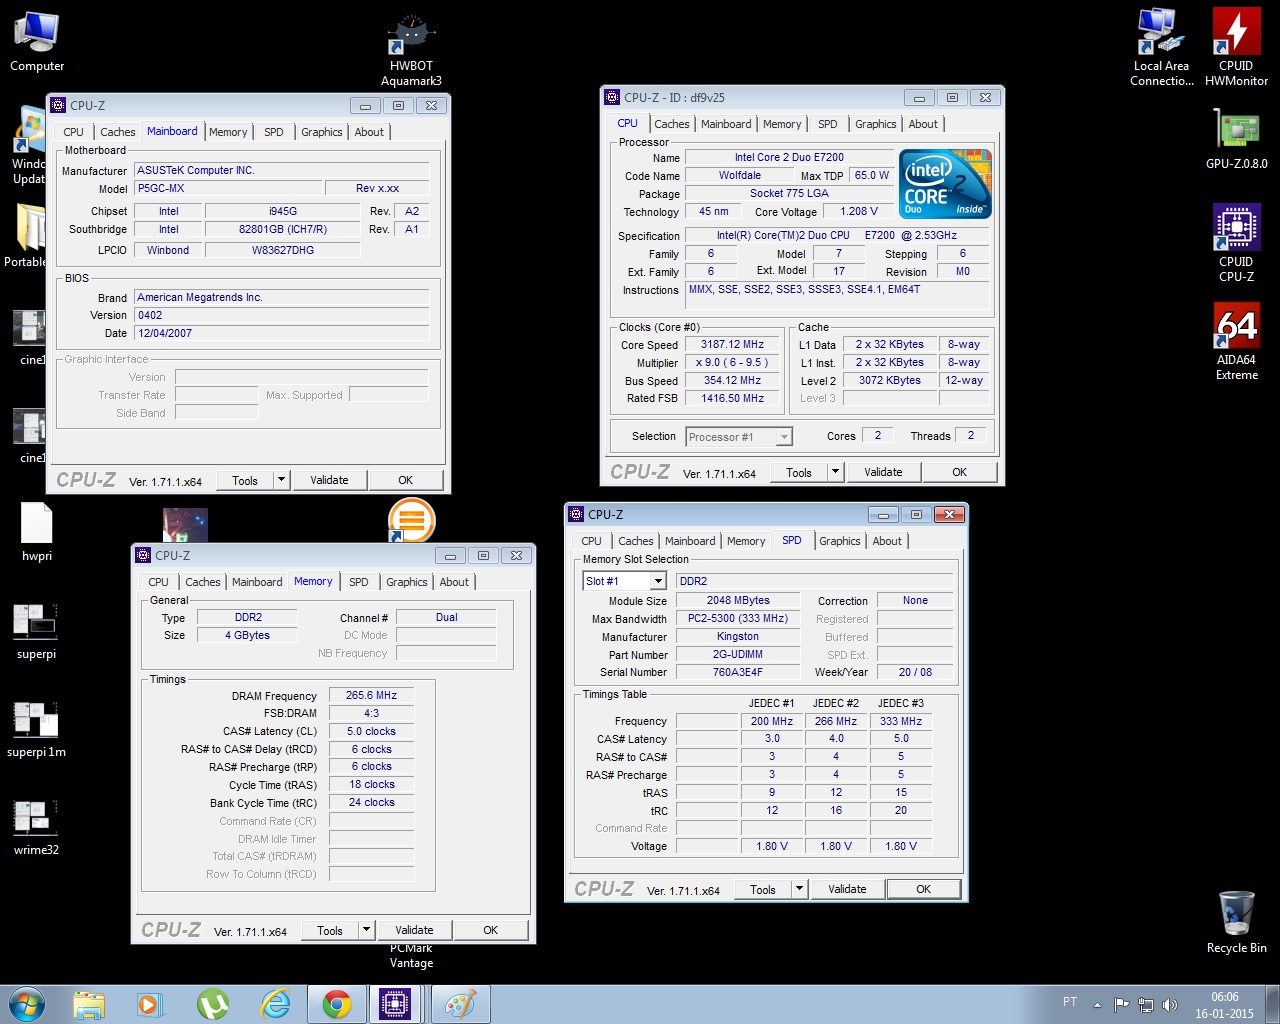1280x1024 pixels.
Task: Open Tools dropdown arrow in df9v25 window
Action: [x=835, y=472]
